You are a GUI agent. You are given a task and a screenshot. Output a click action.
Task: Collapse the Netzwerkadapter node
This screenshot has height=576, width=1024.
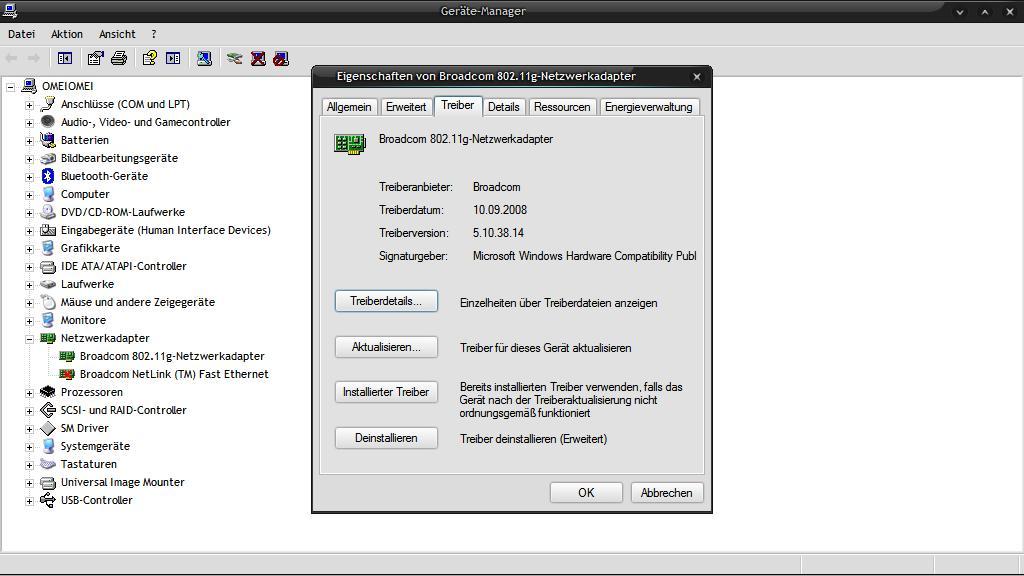pos(29,339)
